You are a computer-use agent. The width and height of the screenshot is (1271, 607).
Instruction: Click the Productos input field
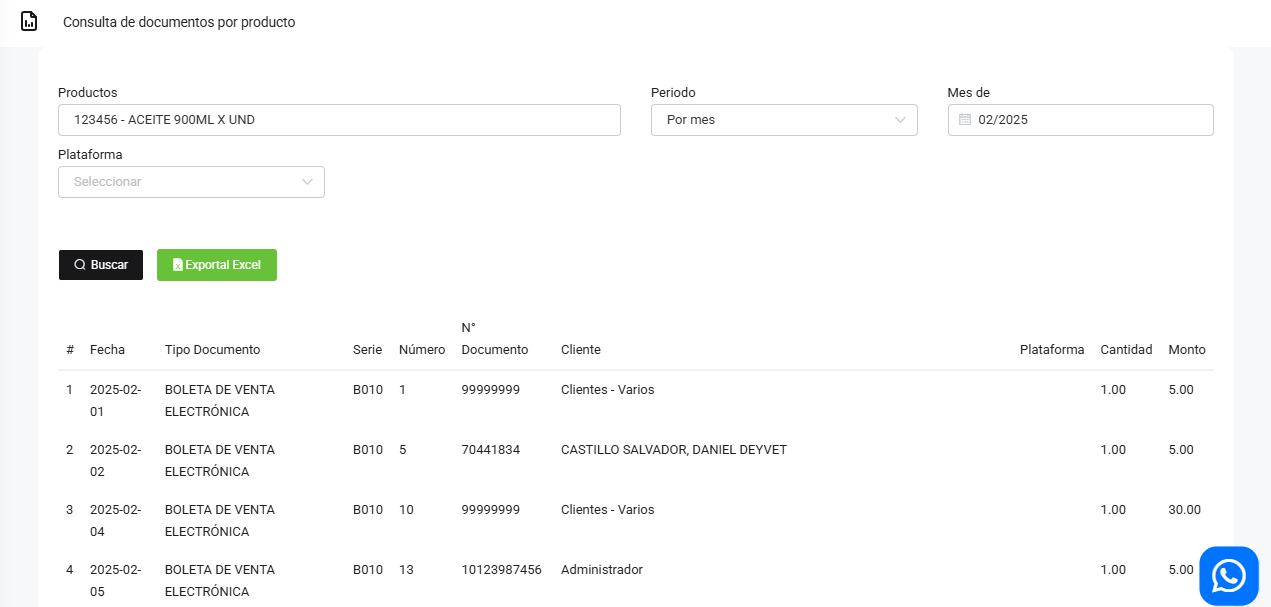point(339,120)
